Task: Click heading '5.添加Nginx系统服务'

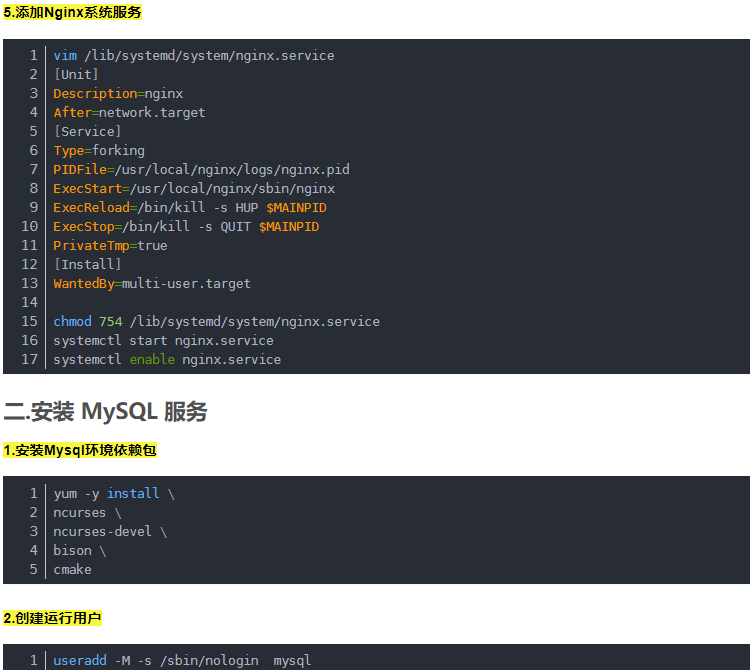Action: (72, 12)
